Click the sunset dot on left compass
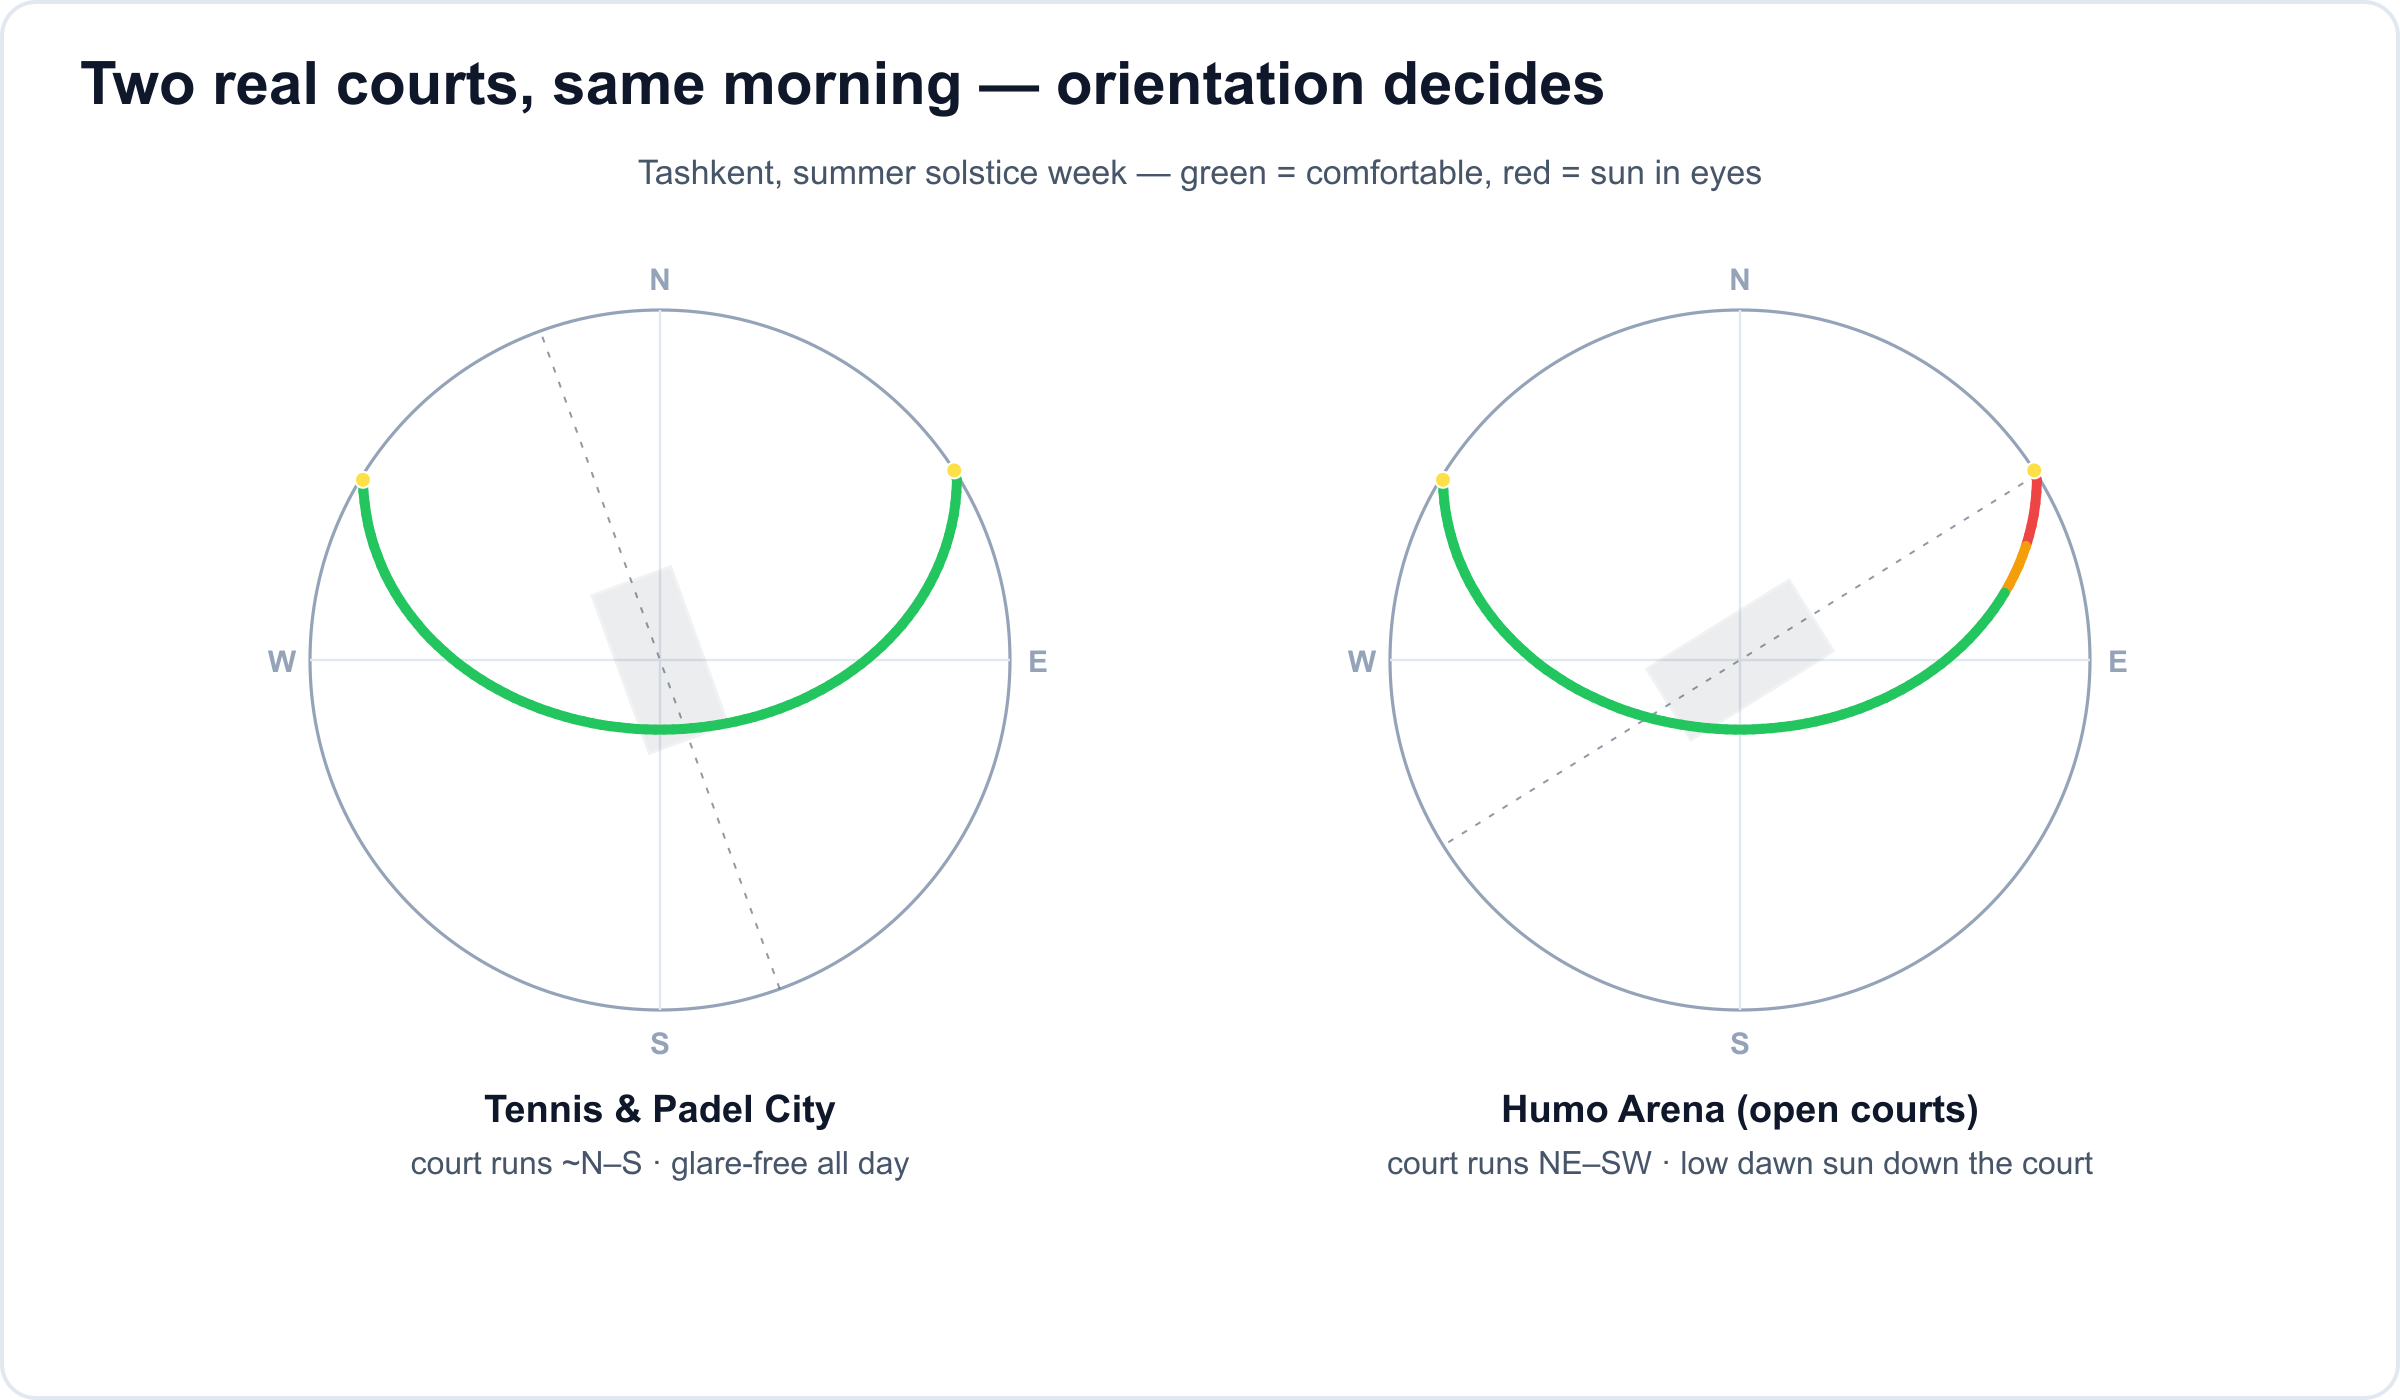 (363, 480)
